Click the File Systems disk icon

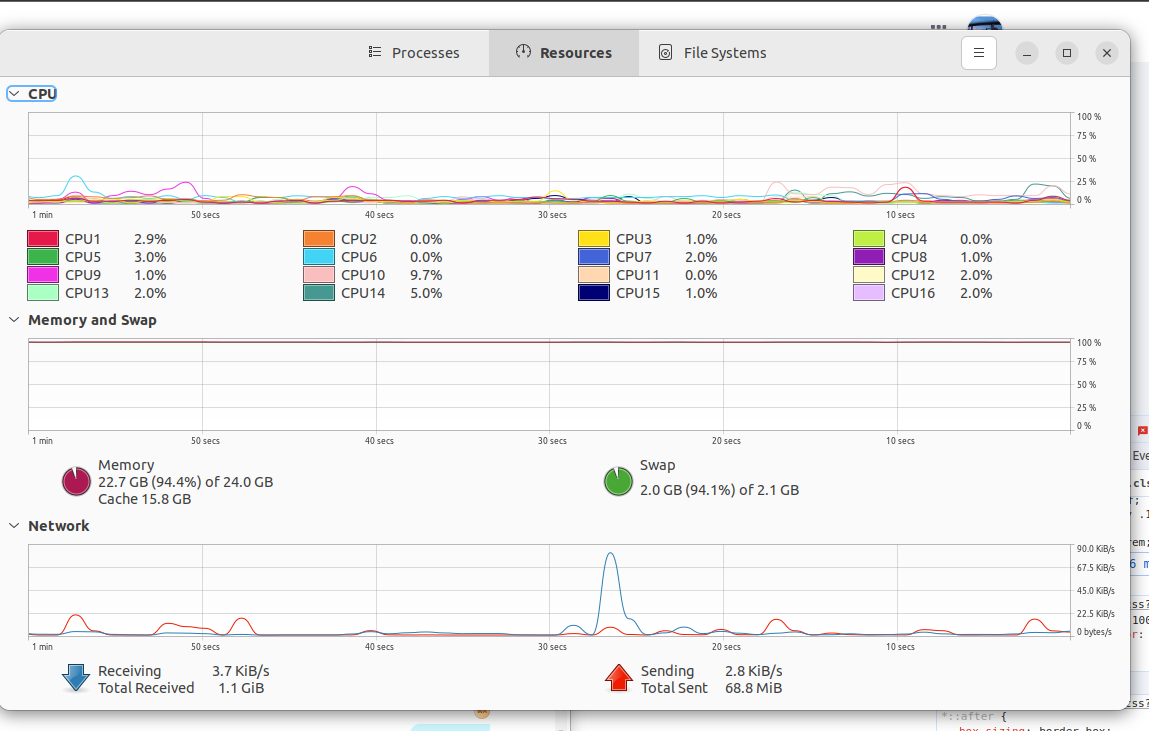pos(665,52)
